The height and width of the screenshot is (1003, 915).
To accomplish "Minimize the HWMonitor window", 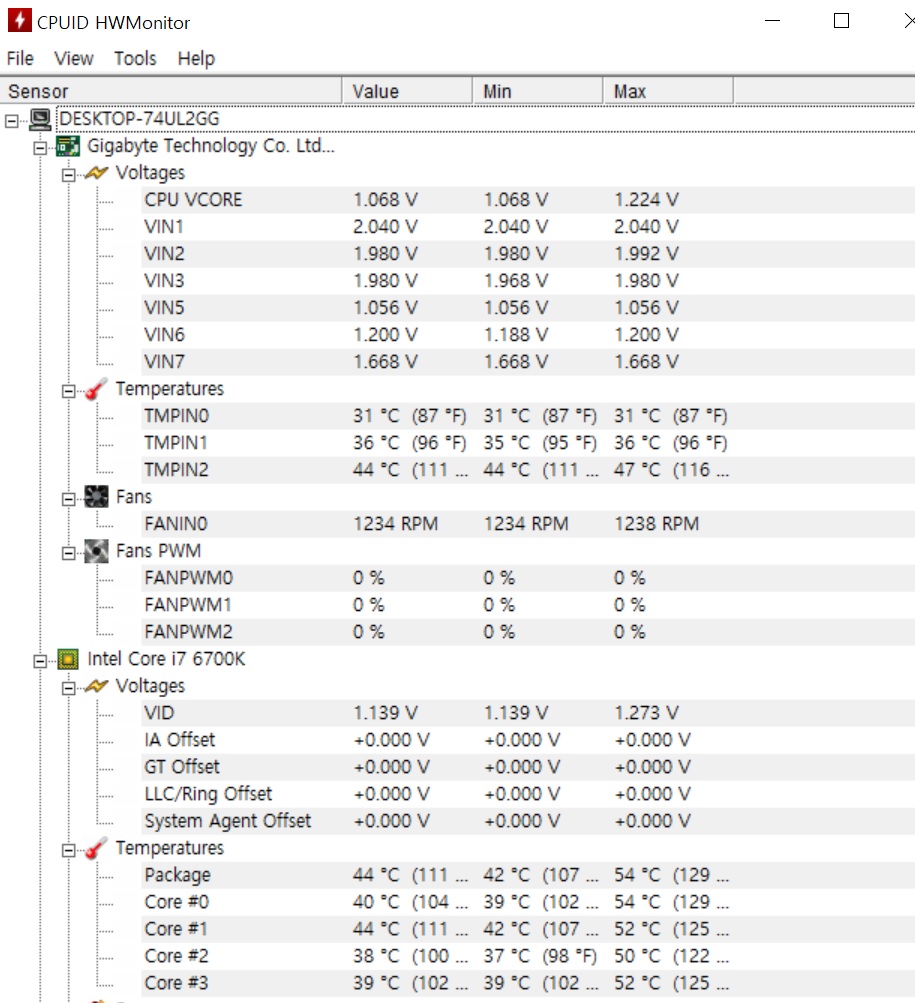I will pos(772,20).
